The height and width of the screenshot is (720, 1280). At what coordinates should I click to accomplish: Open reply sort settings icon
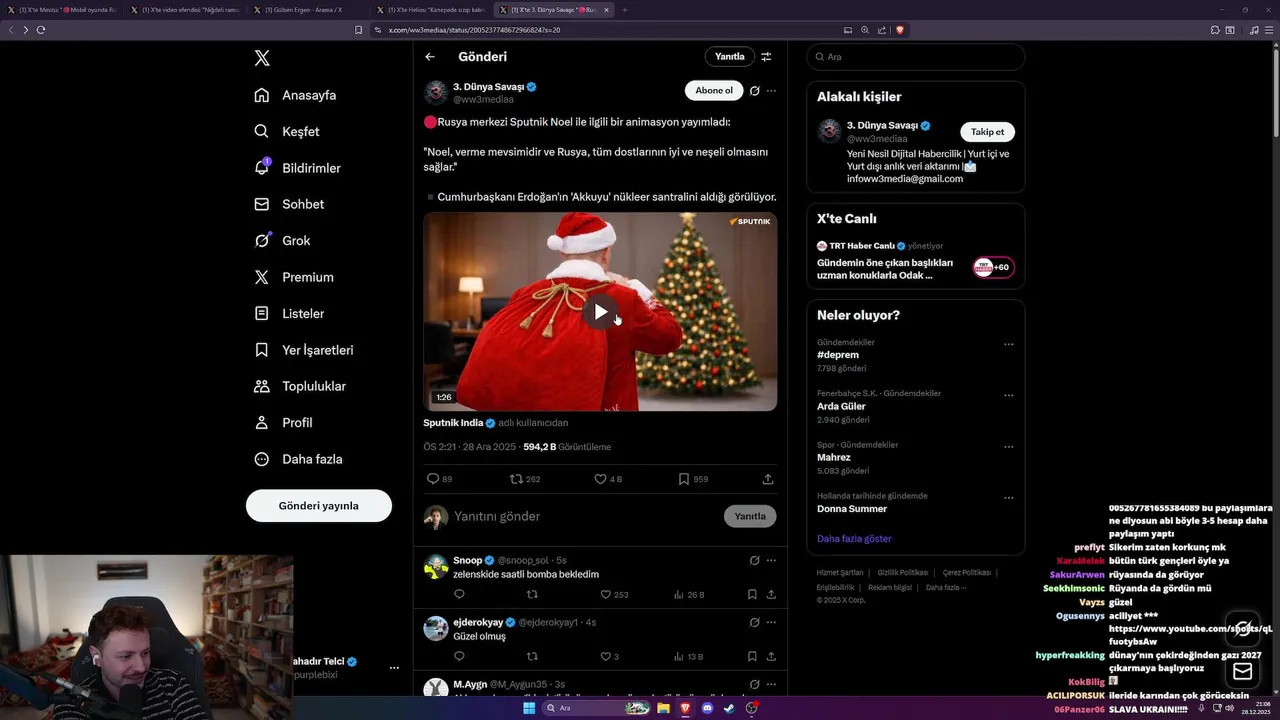click(x=766, y=57)
